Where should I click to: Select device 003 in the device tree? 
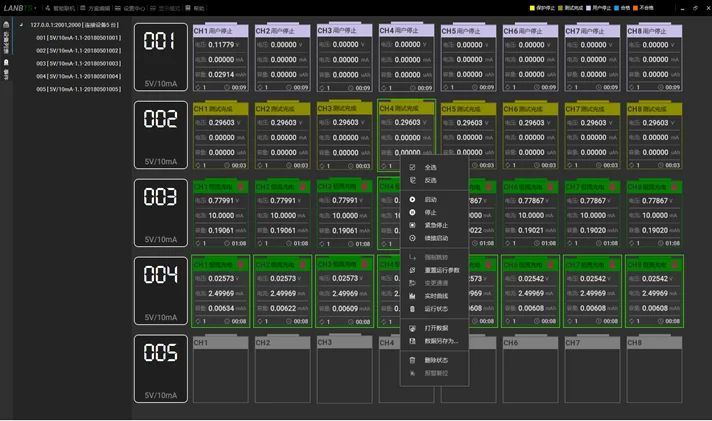tap(78, 63)
